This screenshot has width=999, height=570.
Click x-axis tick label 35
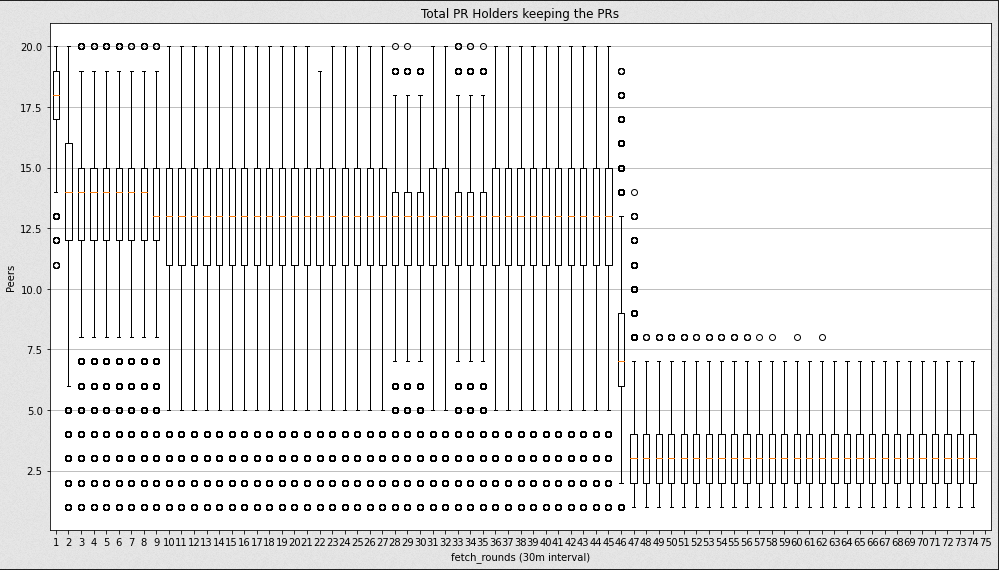pos(483,542)
